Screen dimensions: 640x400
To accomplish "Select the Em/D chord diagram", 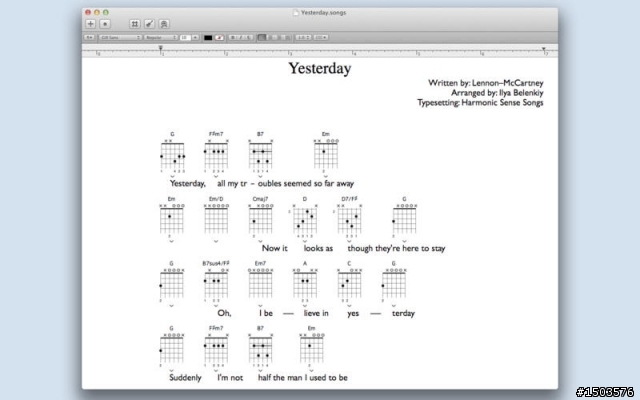I will click(x=216, y=217).
